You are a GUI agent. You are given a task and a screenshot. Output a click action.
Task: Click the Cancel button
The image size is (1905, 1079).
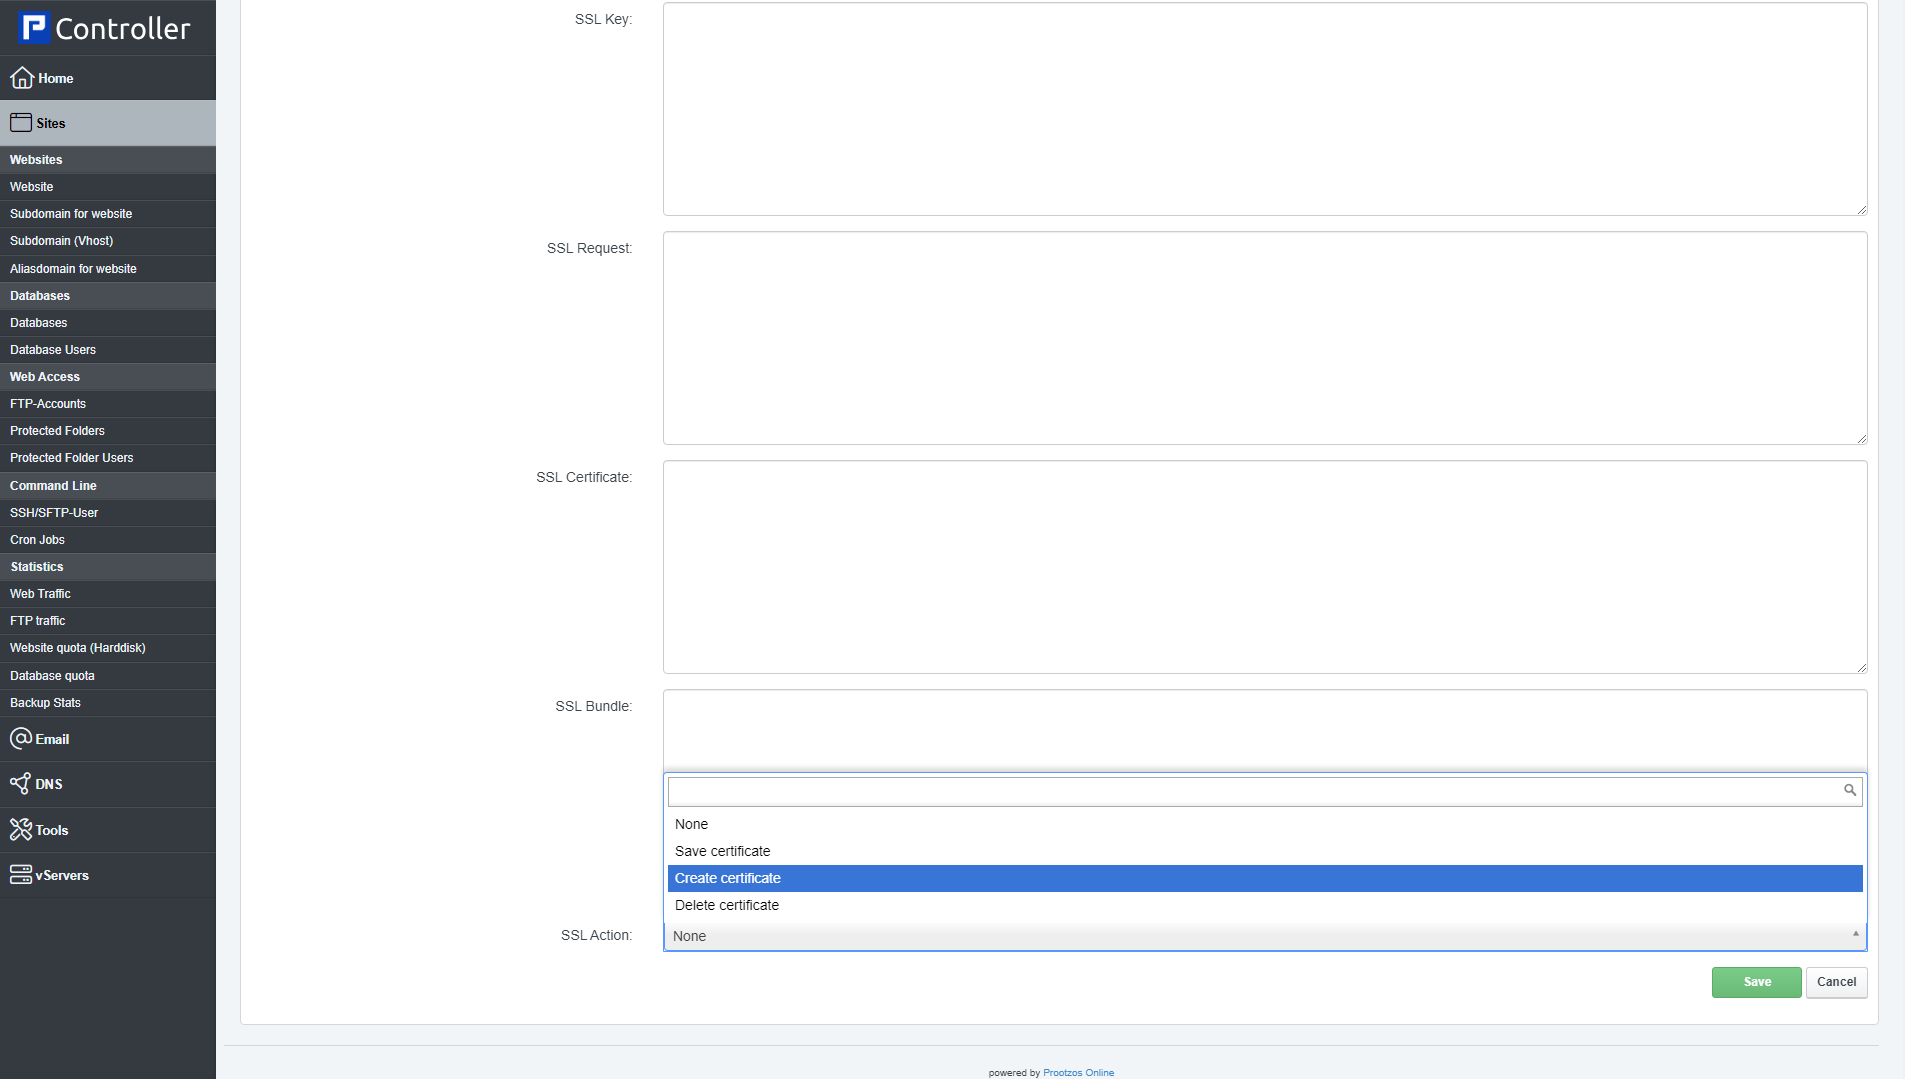[x=1836, y=982]
